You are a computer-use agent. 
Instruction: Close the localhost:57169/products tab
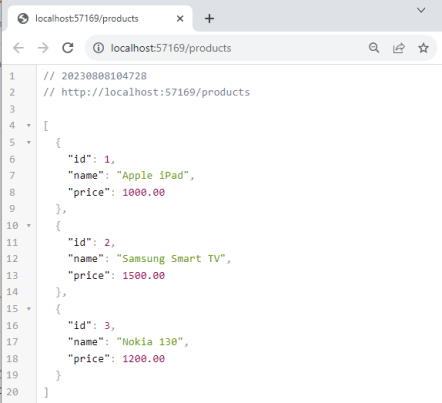(x=180, y=18)
